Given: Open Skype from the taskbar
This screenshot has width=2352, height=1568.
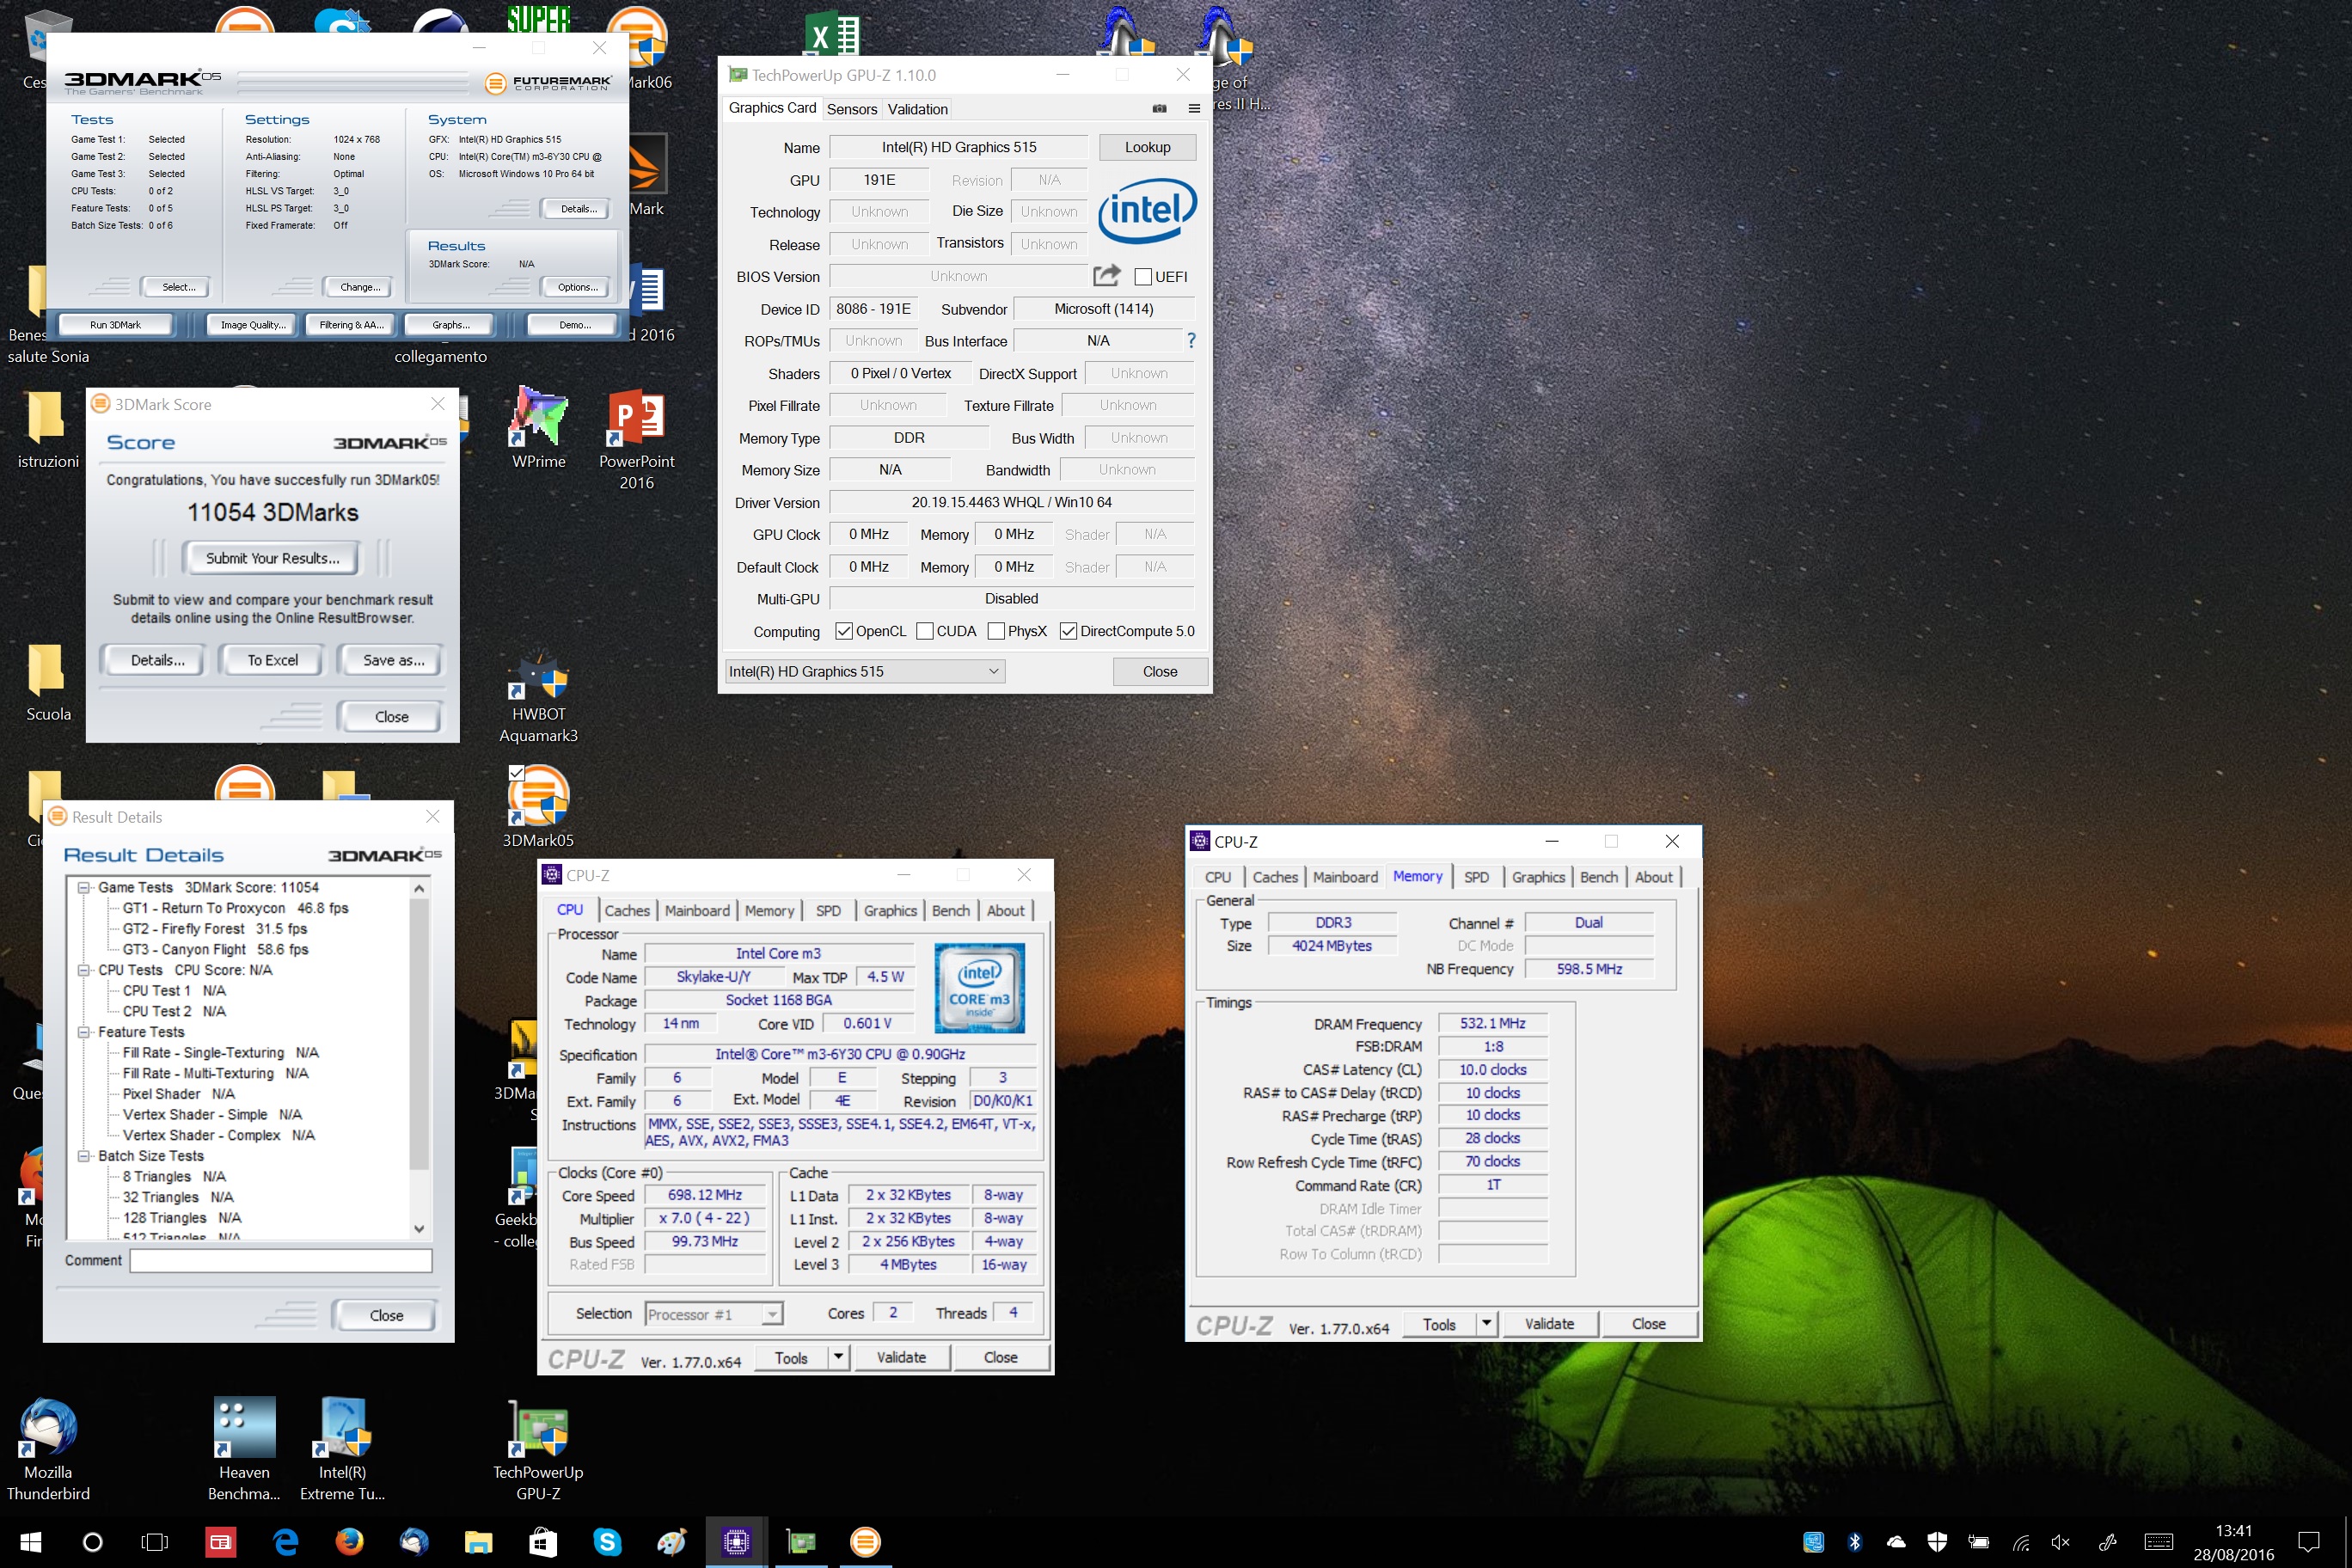Looking at the screenshot, I should (x=607, y=1542).
